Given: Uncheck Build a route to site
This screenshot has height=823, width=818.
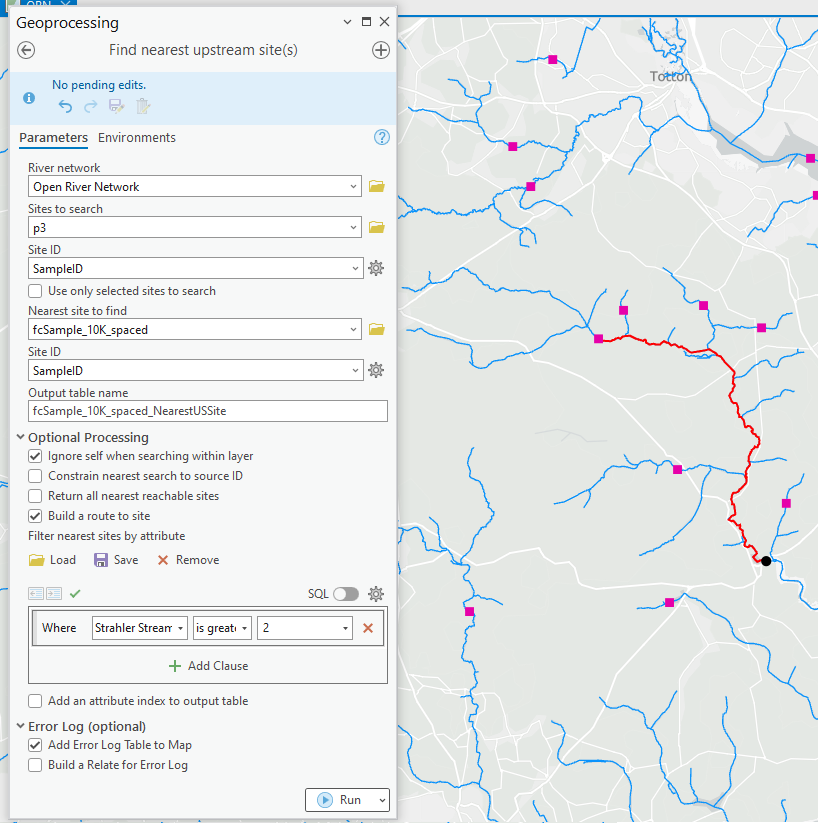Looking at the screenshot, I should (x=36, y=516).
